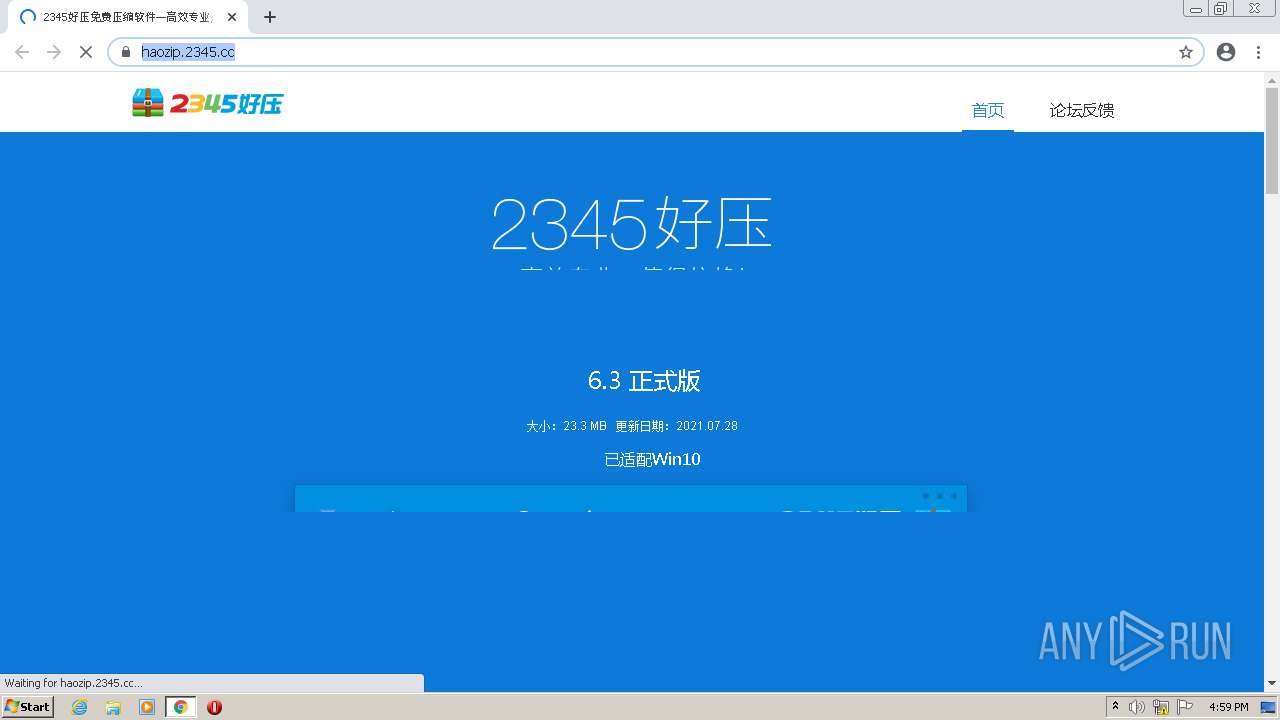
Task: Click the 大小：23.3 MB text
Action: click(567, 426)
